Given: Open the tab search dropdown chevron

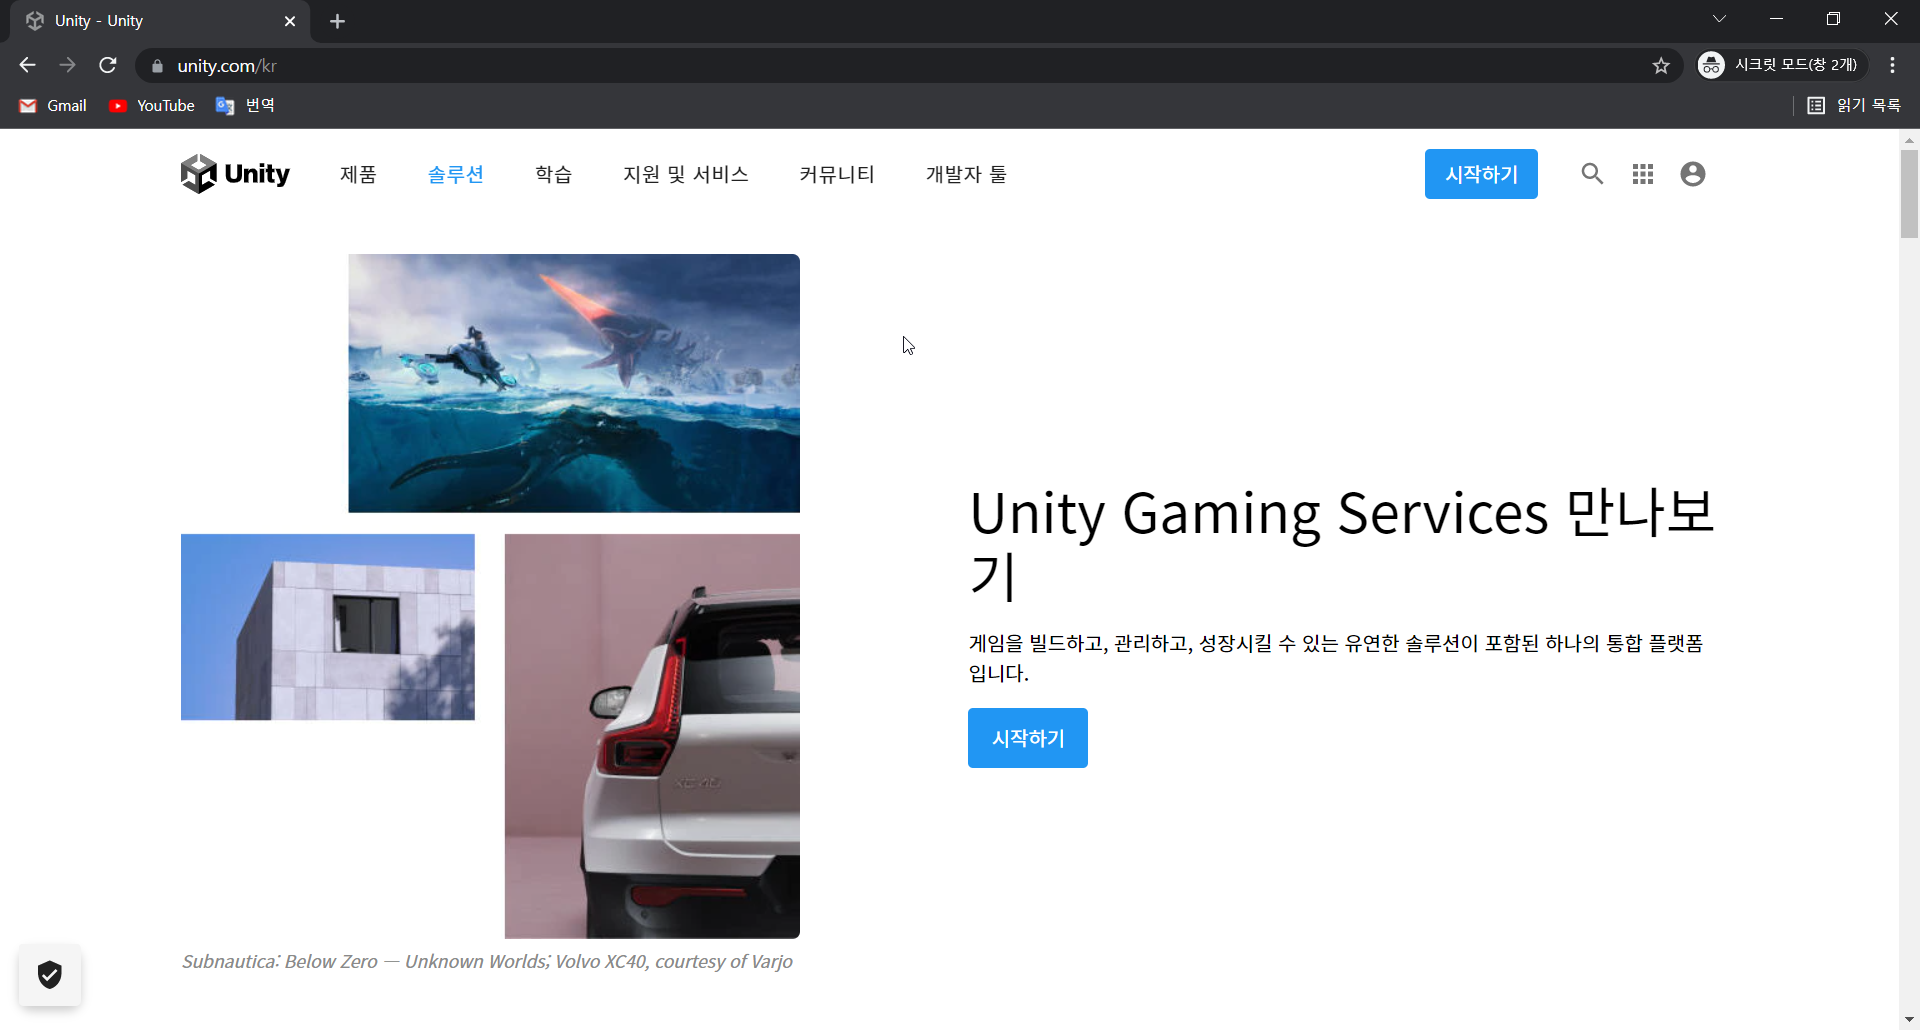Looking at the screenshot, I should (x=1719, y=19).
